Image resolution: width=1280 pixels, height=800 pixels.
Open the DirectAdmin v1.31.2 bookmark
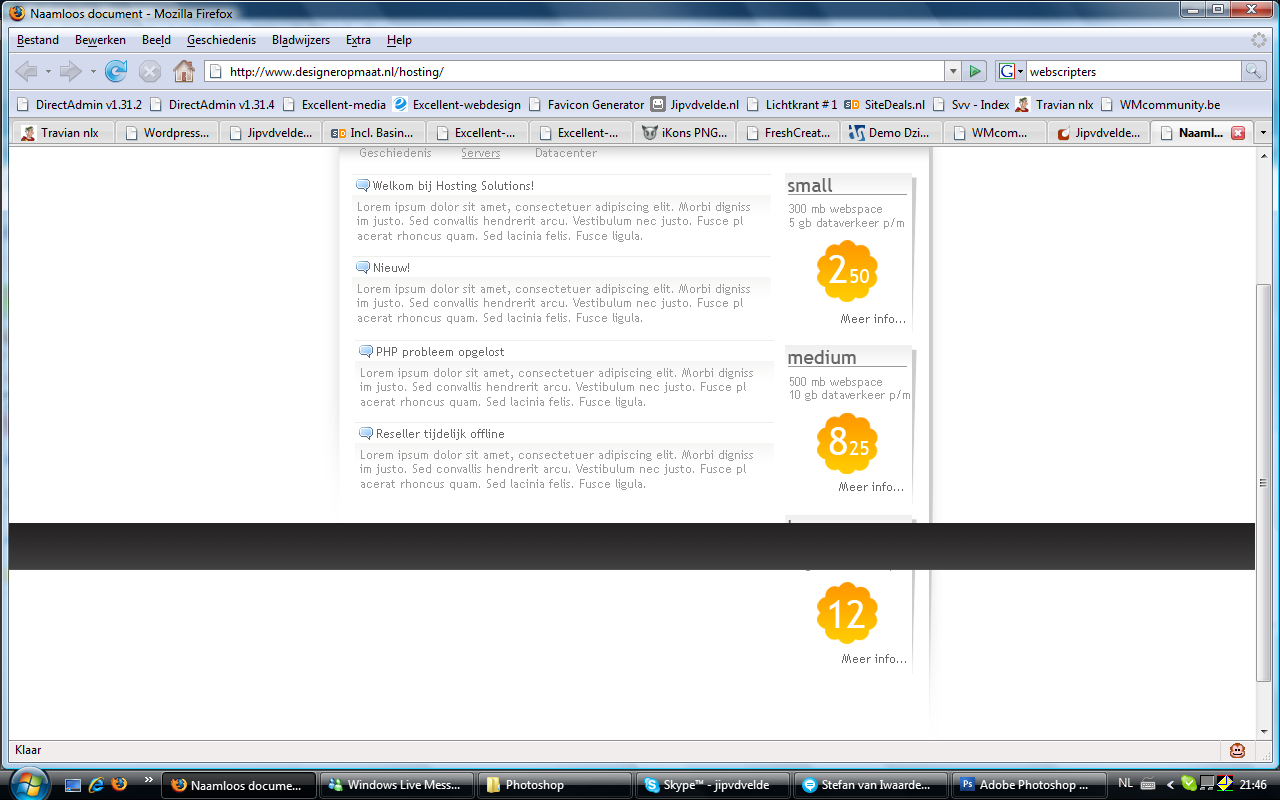80,104
